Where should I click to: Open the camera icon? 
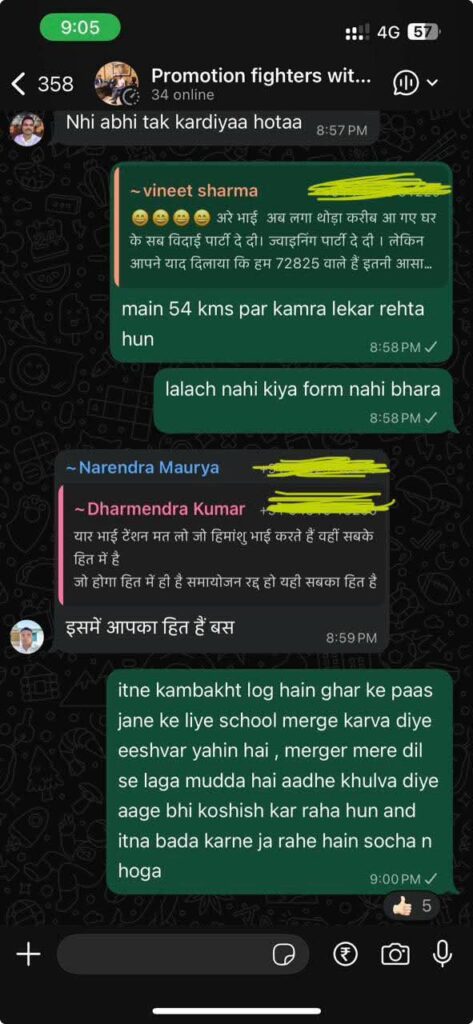[x=395, y=955]
